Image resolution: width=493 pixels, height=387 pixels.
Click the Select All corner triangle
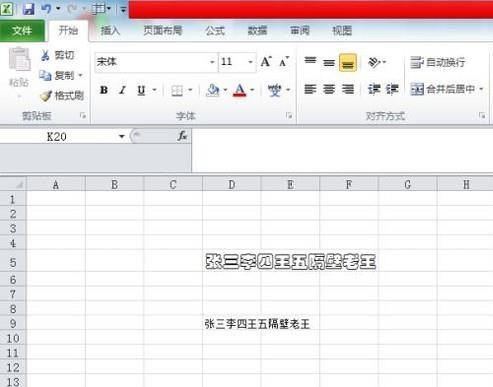click(20, 184)
